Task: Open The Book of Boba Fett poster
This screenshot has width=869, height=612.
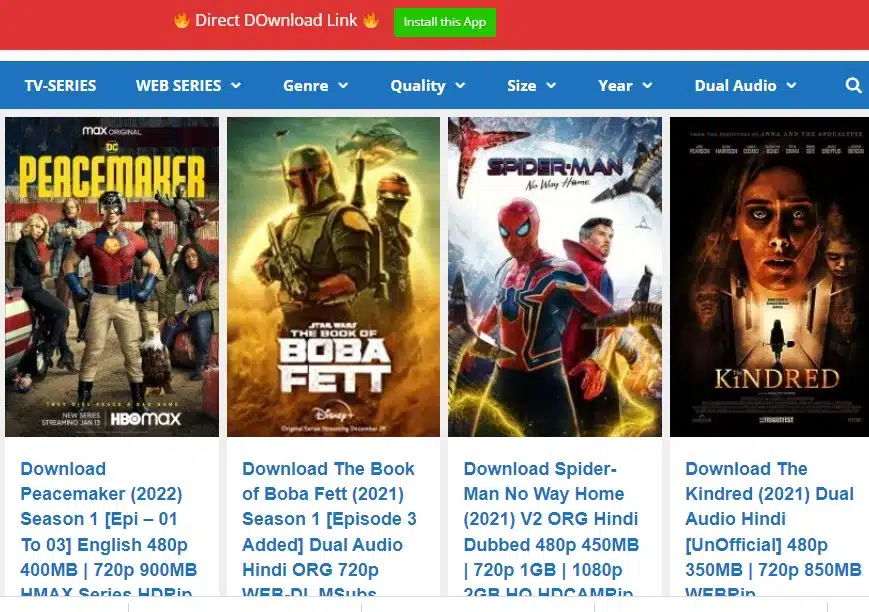Action: pyautogui.click(x=334, y=277)
